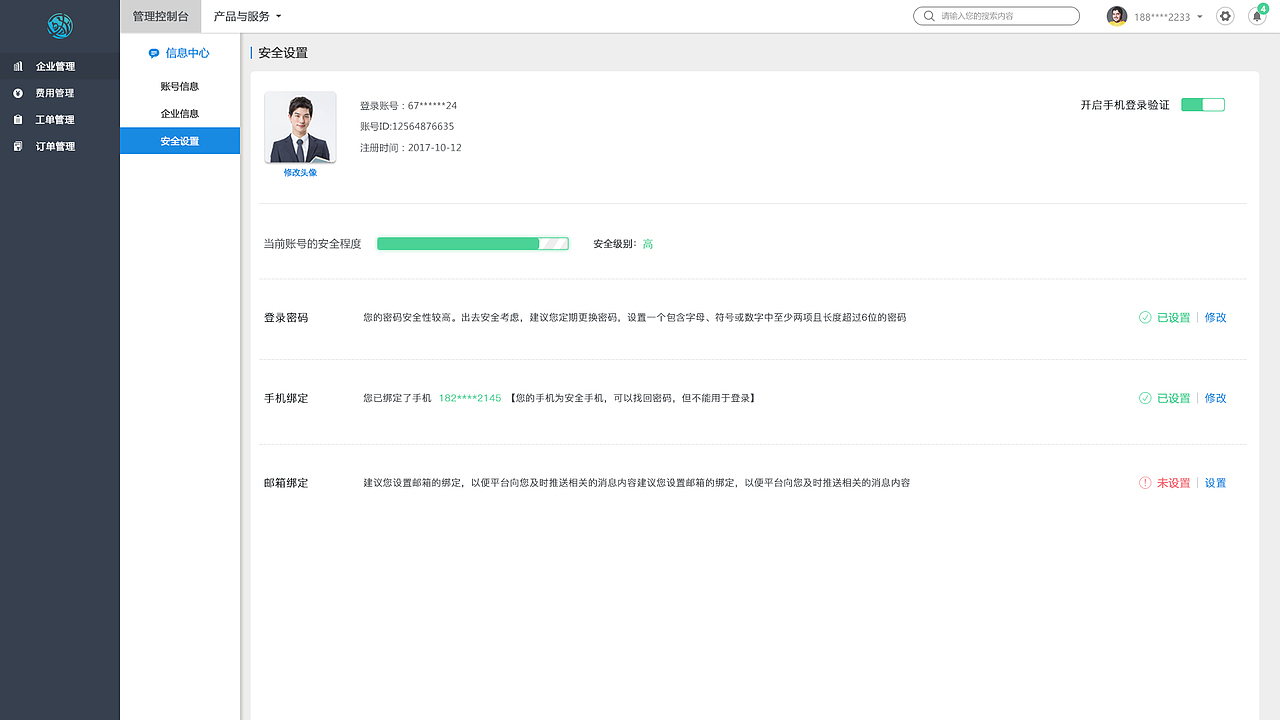Toggle the 开启手机登录验证 switch
This screenshot has height=720, width=1280.
[1203, 105]
